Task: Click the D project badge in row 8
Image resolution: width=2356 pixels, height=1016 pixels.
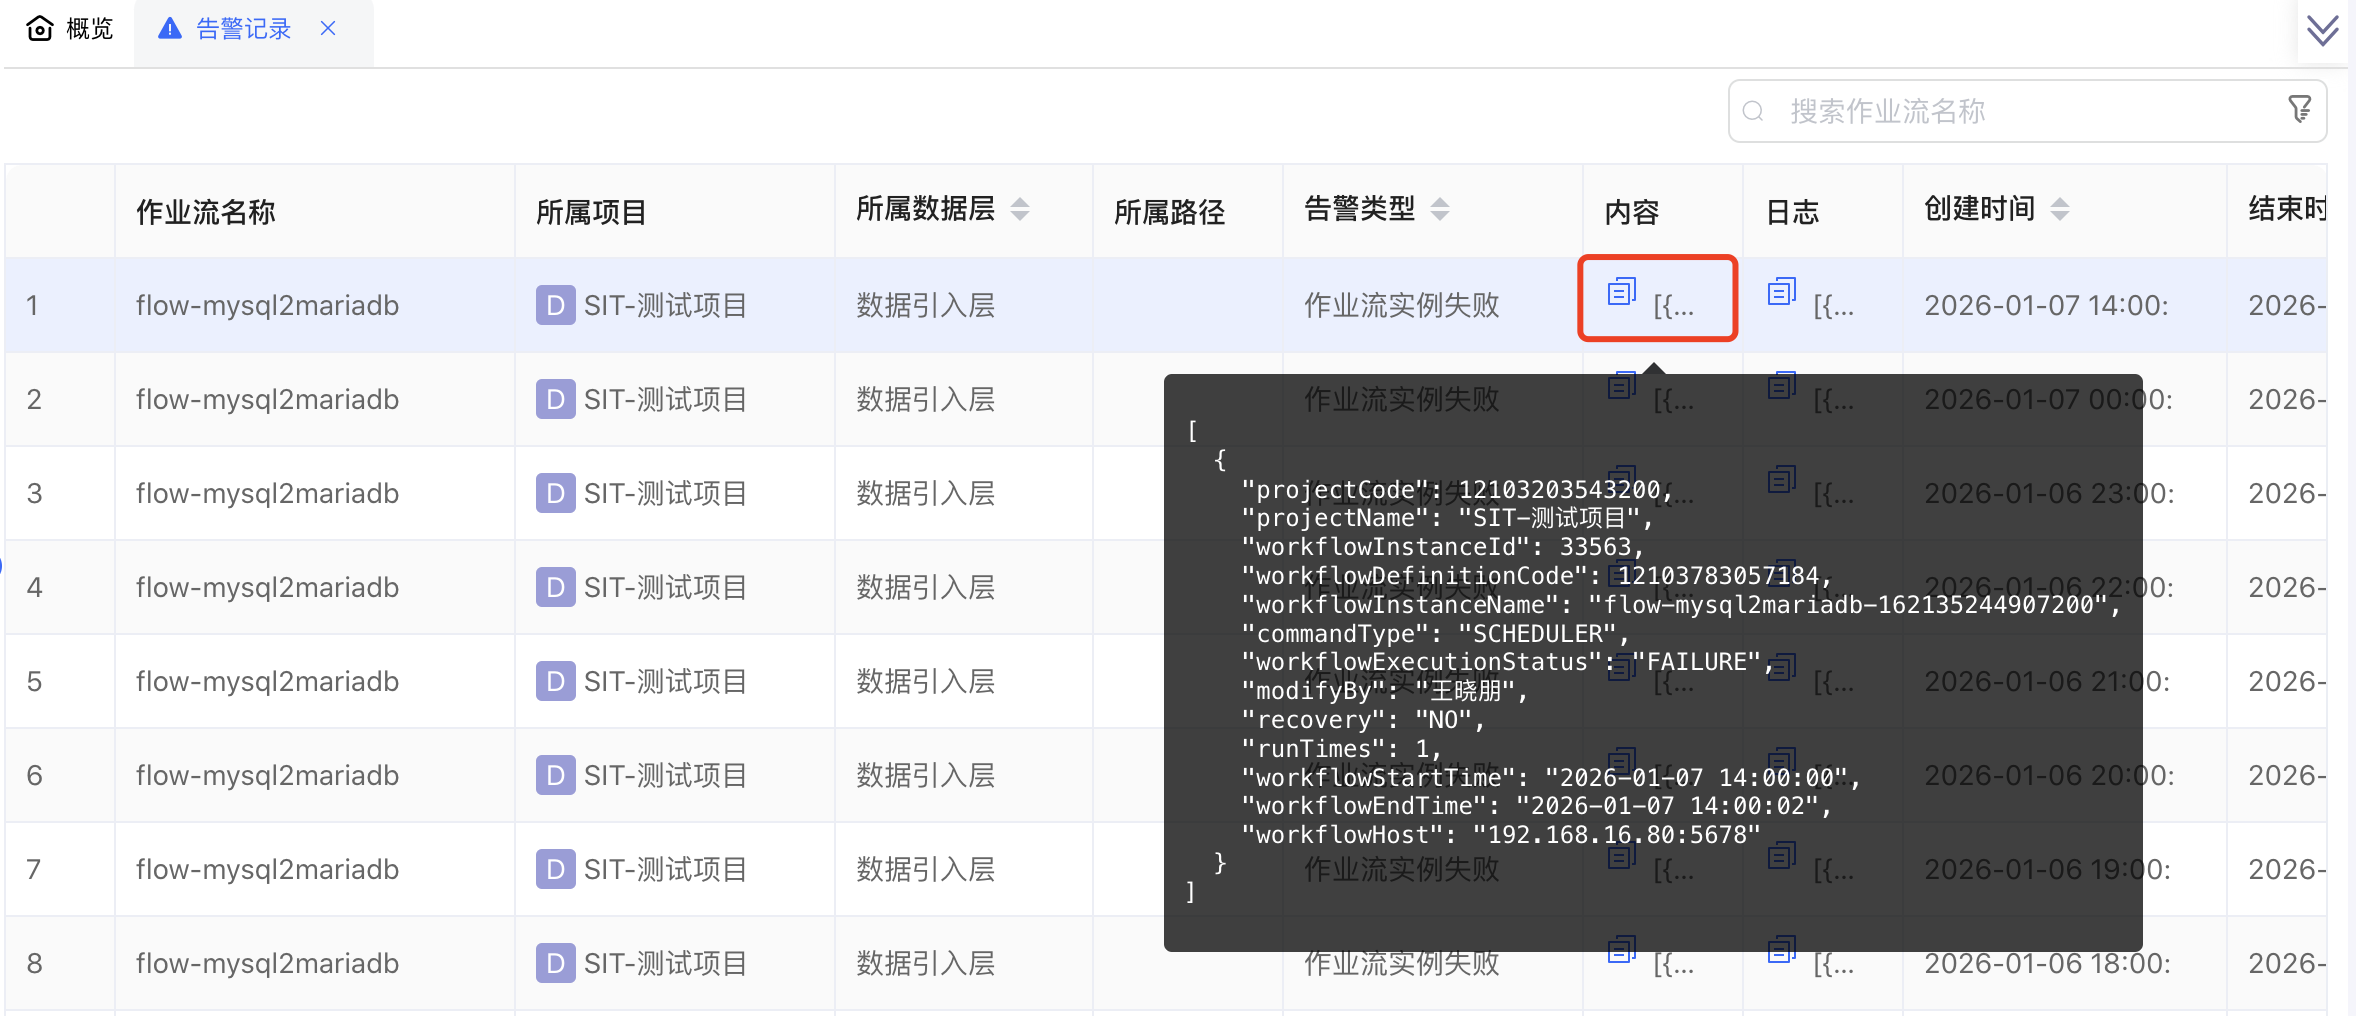Action: pos(555,963)
